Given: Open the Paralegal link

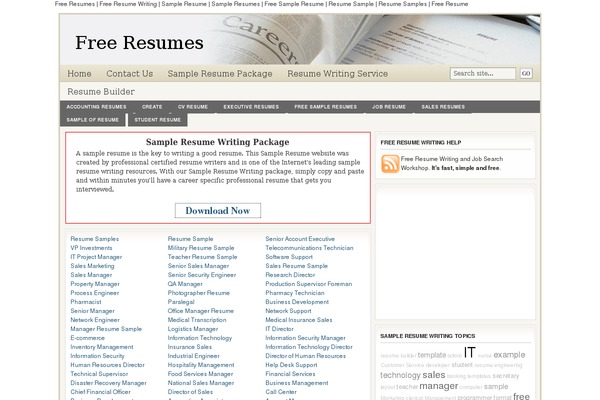Looking at the screenshot, I should click(x=181, y=302).
